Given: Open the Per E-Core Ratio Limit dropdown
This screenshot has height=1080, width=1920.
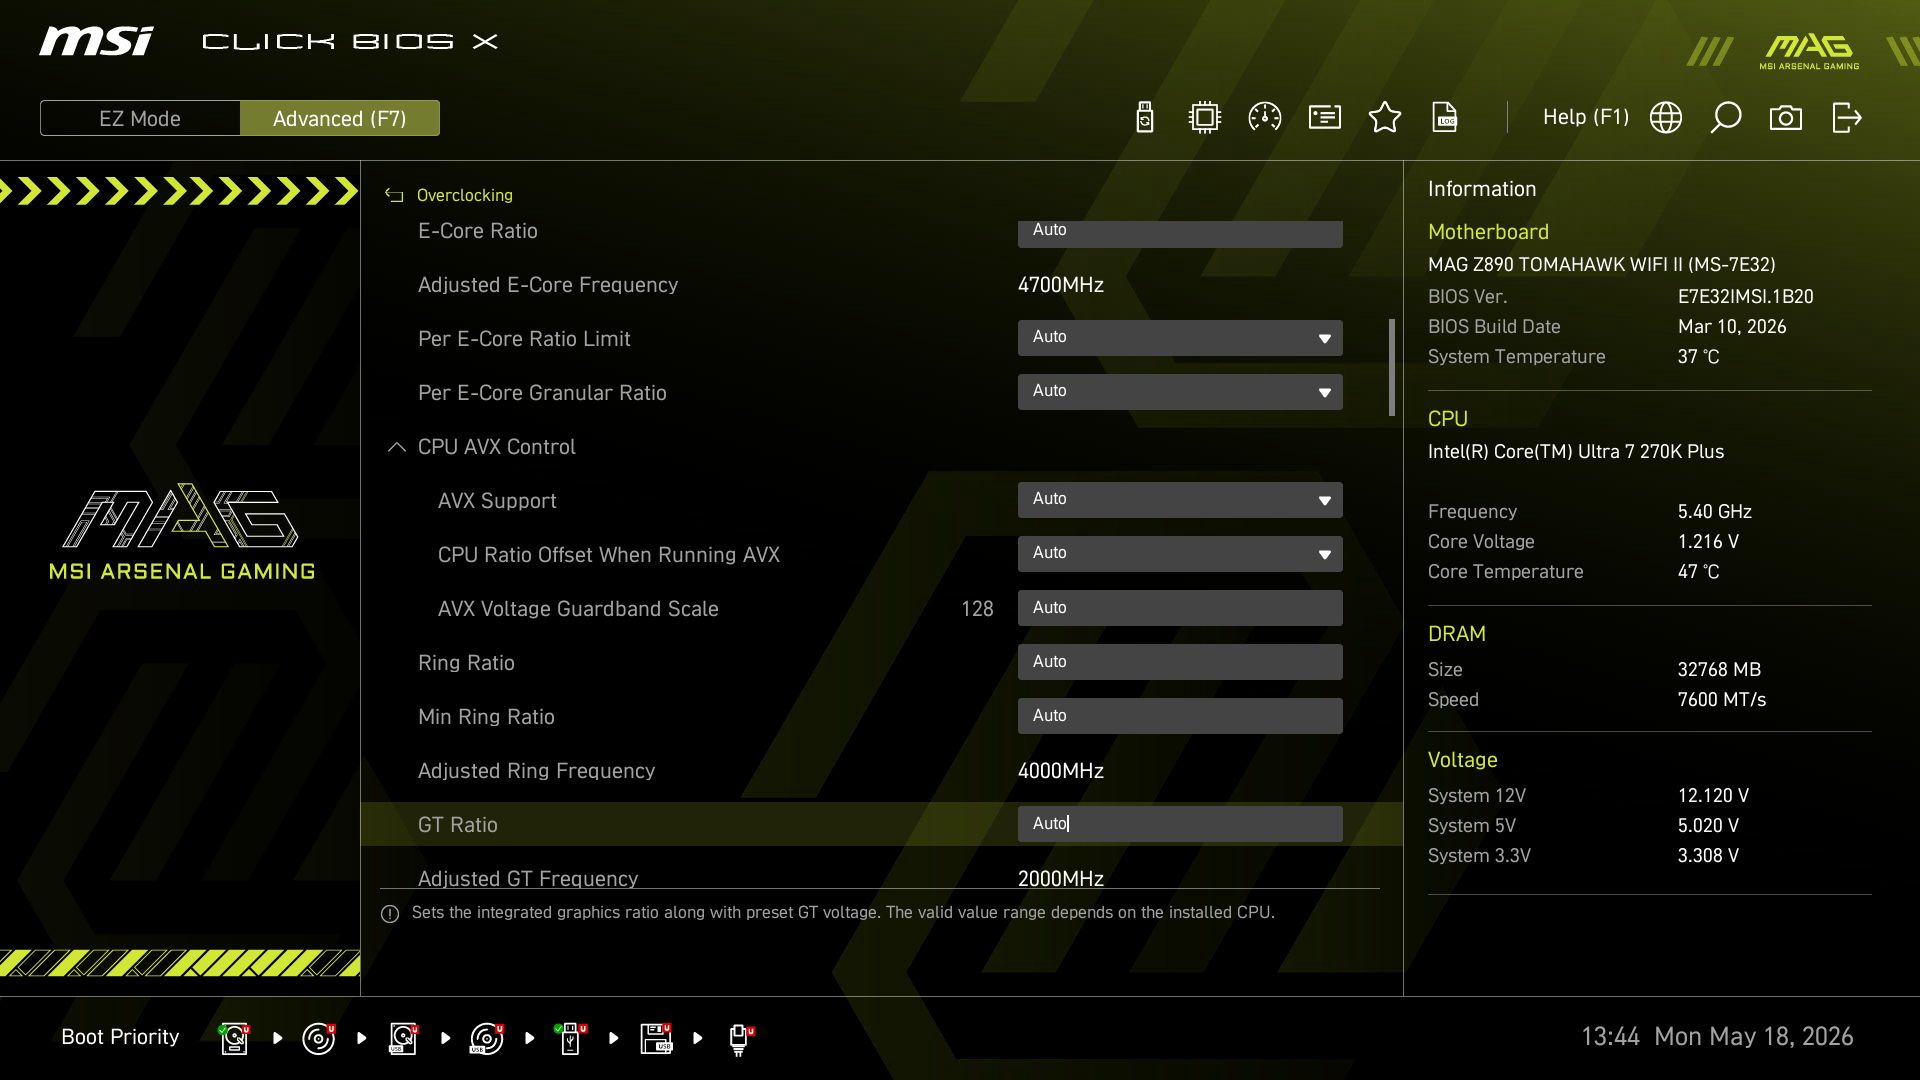Looking at the screenshot, I should (1180, 338).
